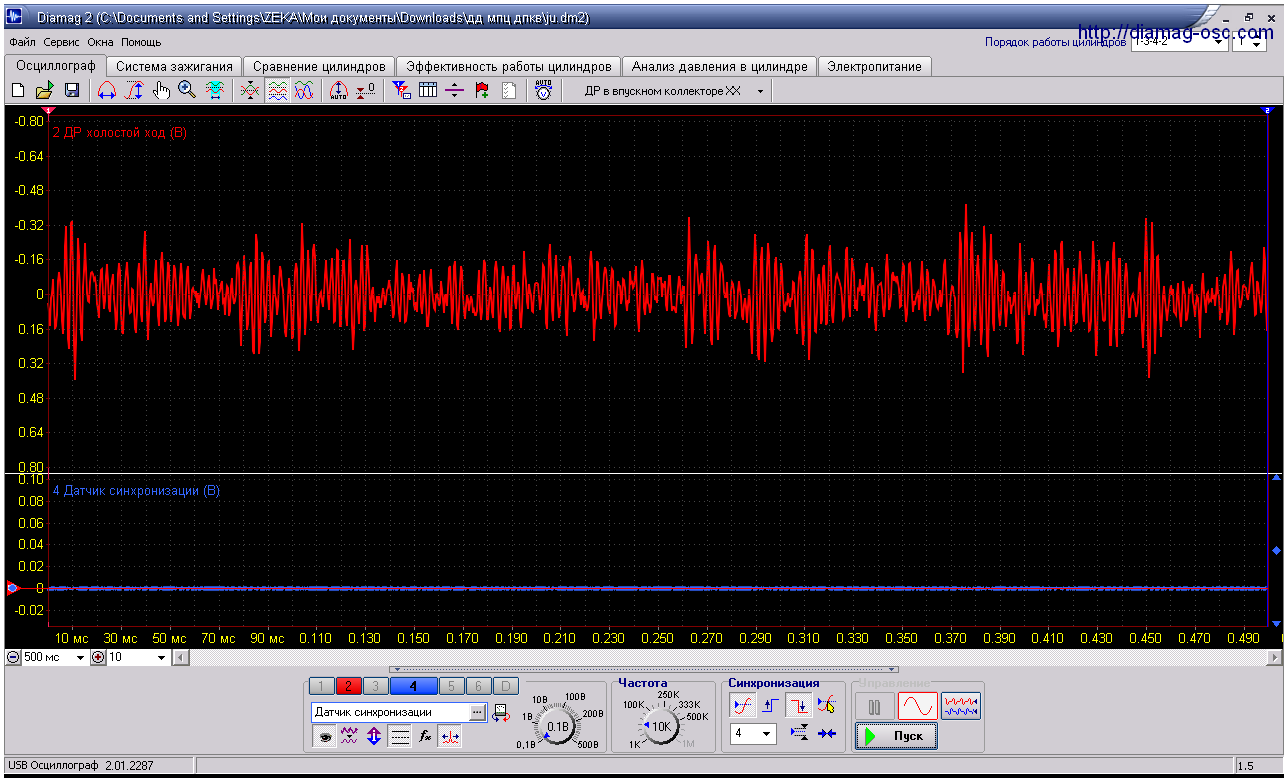
Task: Open an existing oscillogram file
Action: (45, 91)
